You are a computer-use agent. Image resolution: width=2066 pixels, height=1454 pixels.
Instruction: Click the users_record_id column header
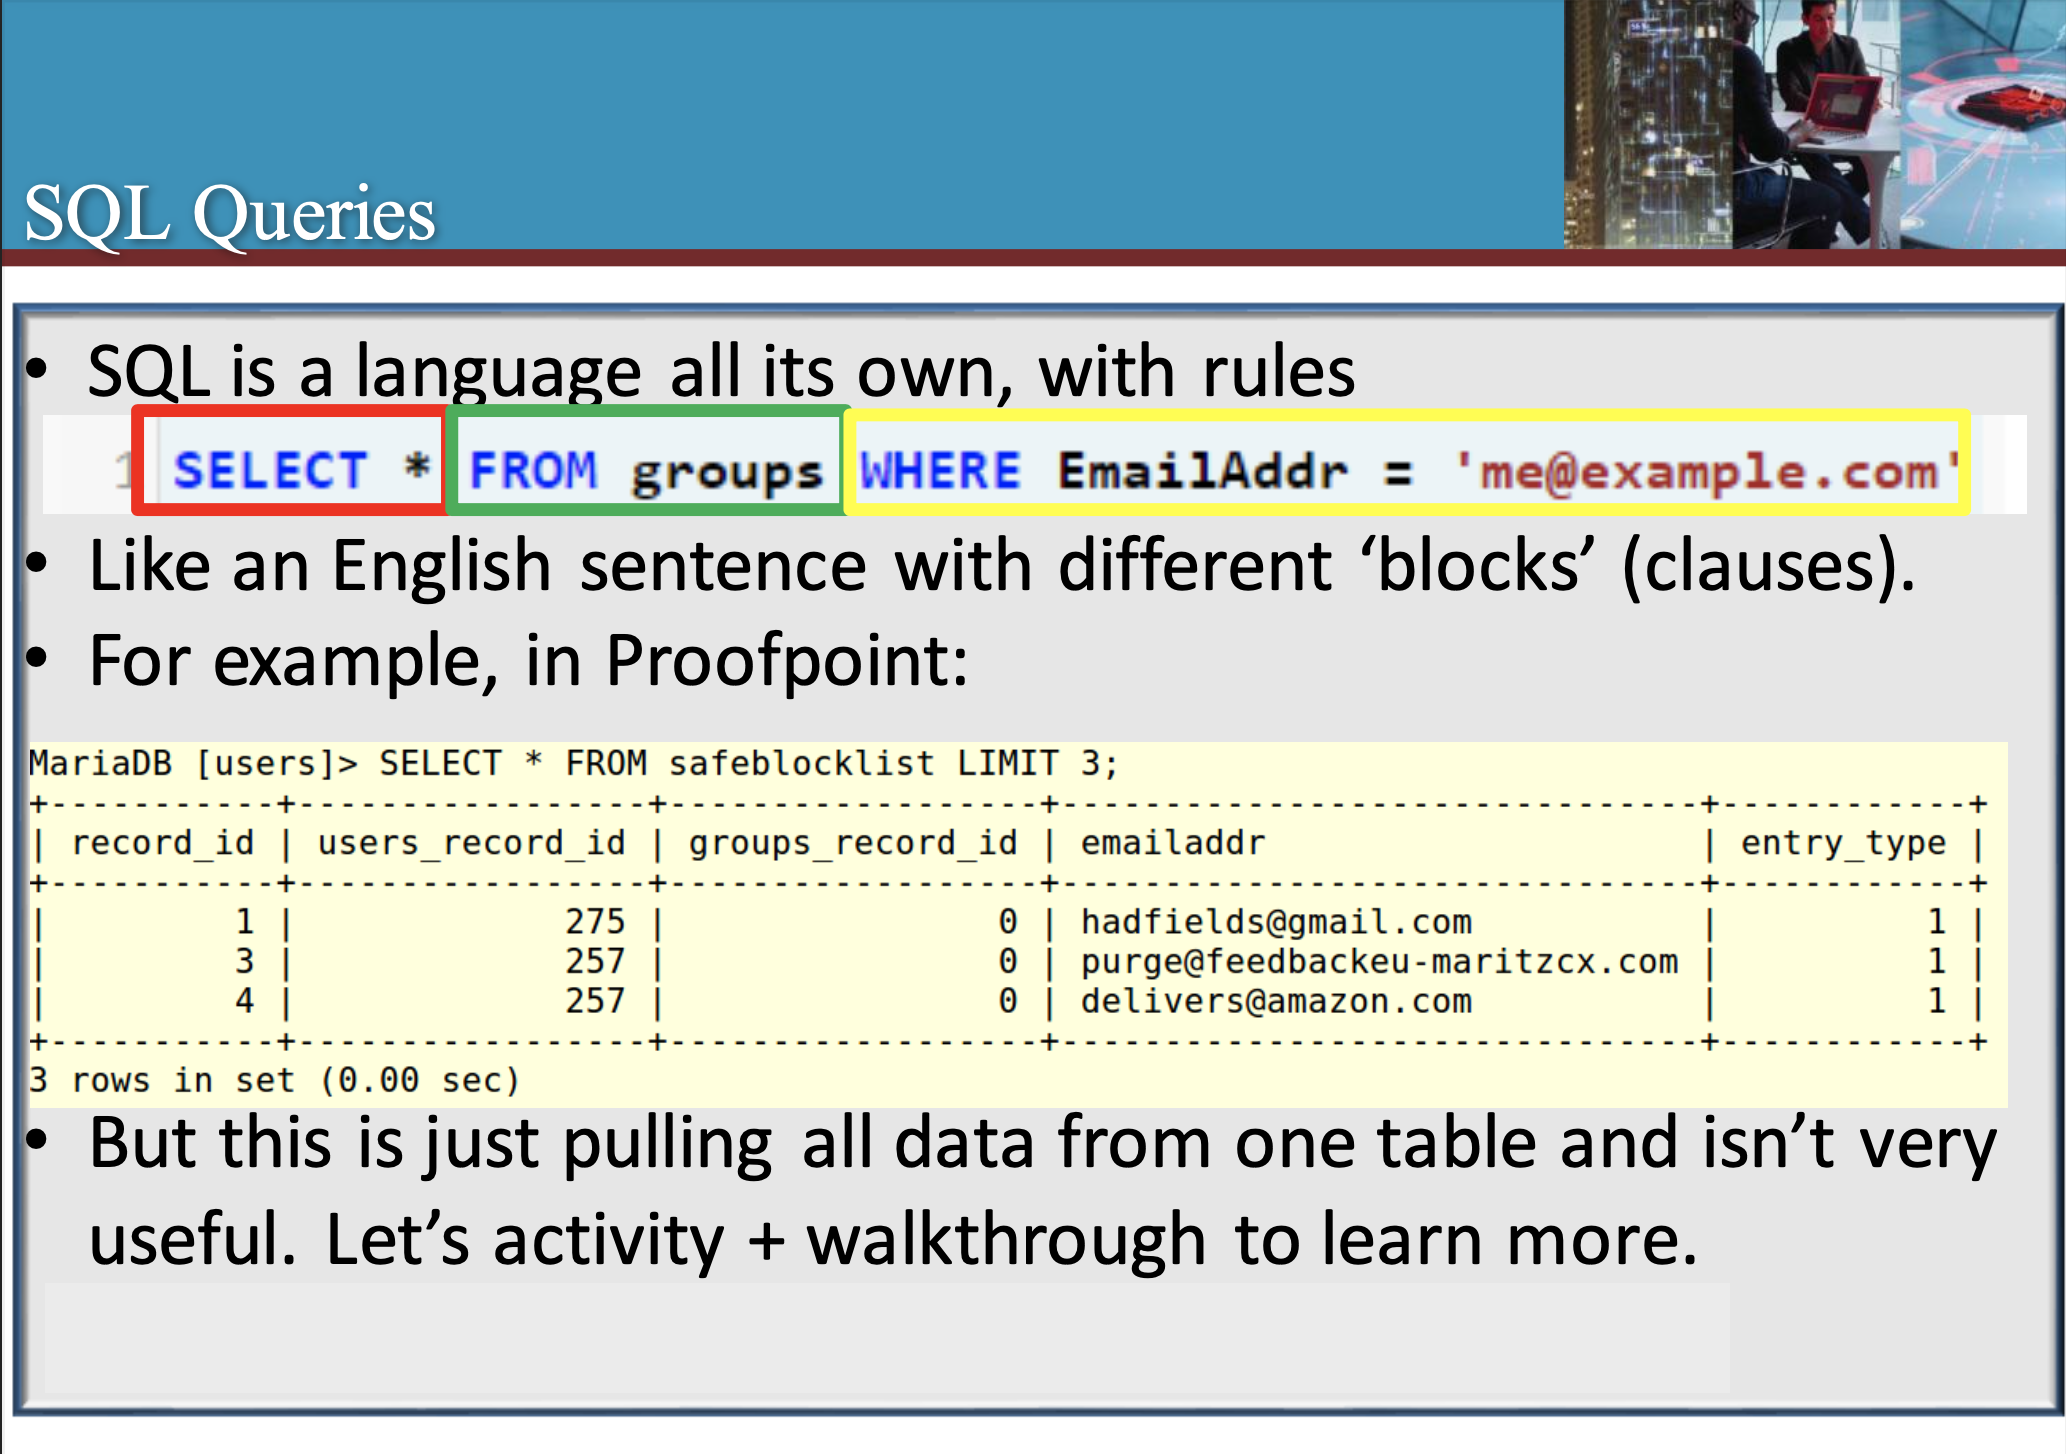click(x=470, y=842)
